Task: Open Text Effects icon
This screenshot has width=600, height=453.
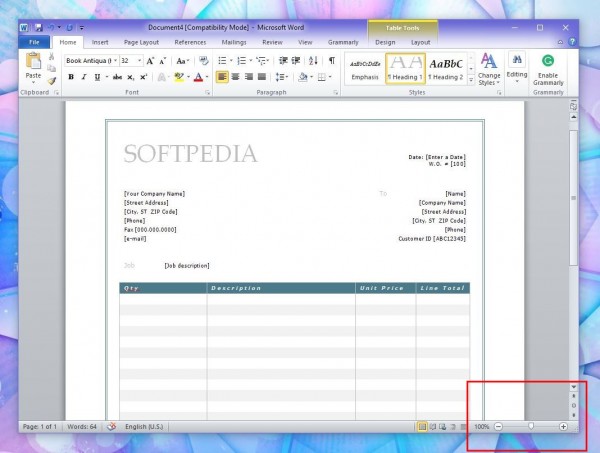Action: pos(161,77)
